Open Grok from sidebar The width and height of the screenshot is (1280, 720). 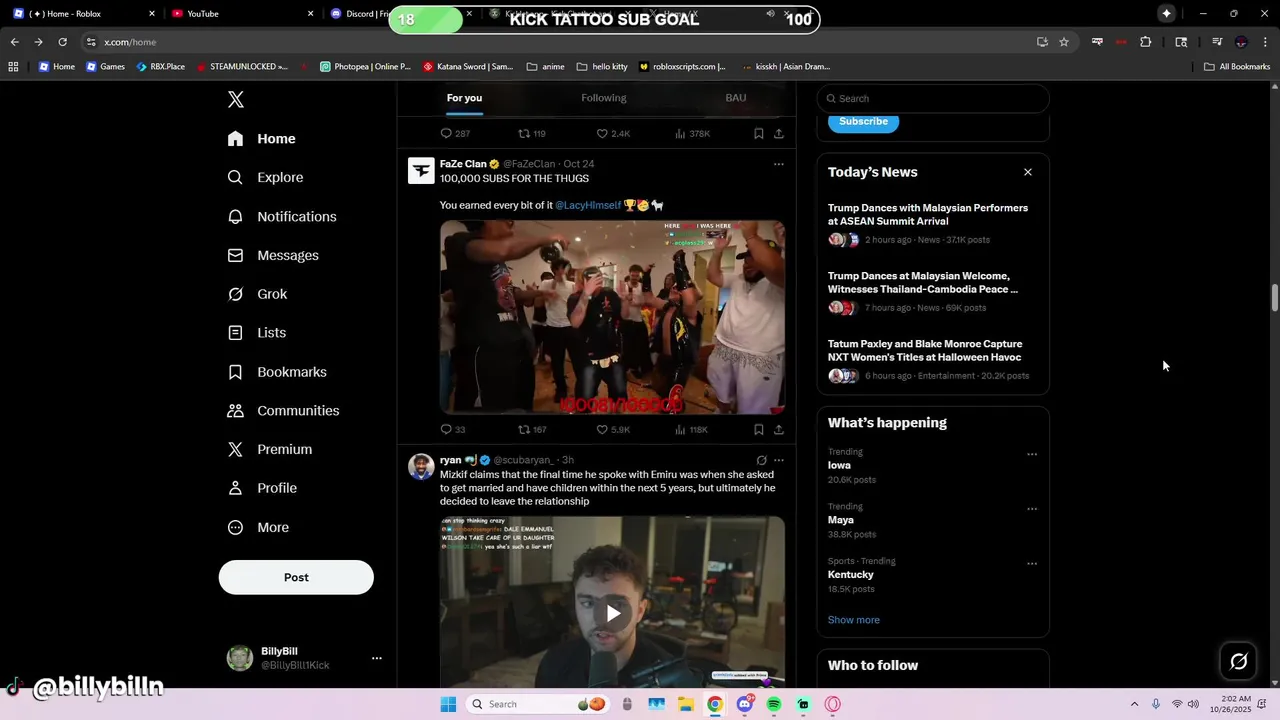[x=258, y=294]
